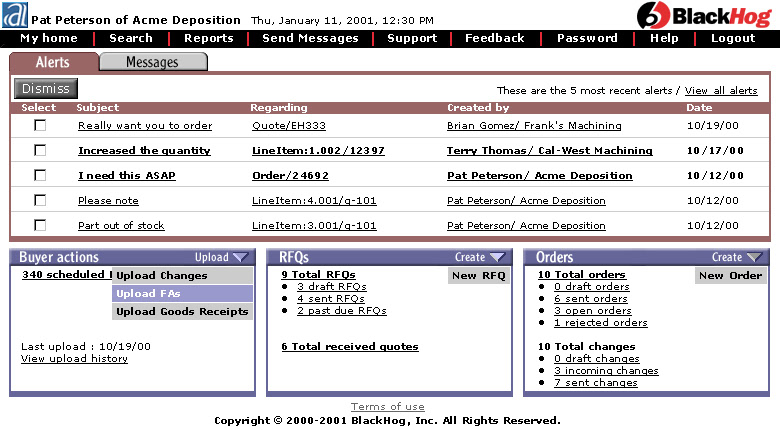Mark the 'Please note' alert checkbox

tap(40, 200)
